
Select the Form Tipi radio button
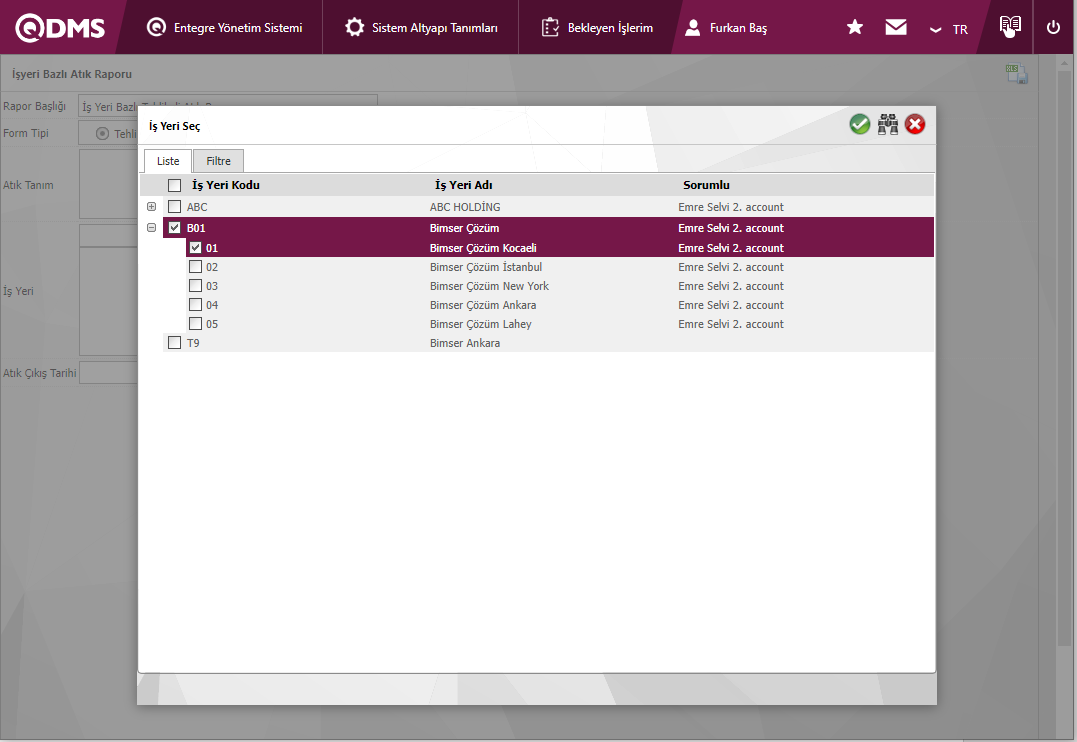pos(102,133)
